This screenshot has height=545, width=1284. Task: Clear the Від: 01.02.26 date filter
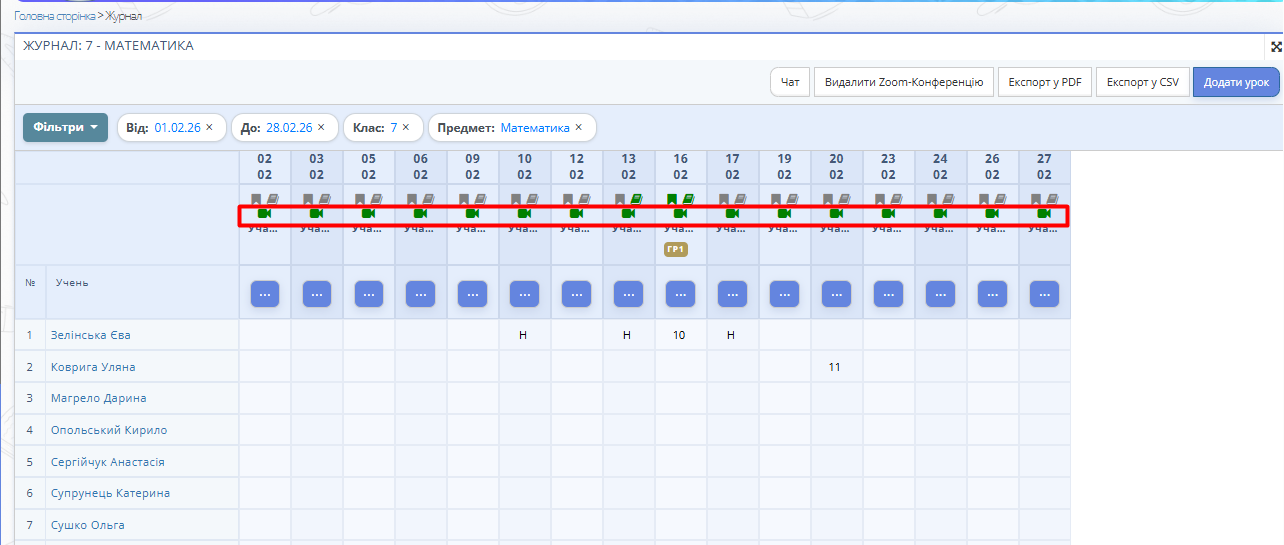point(209,128)
